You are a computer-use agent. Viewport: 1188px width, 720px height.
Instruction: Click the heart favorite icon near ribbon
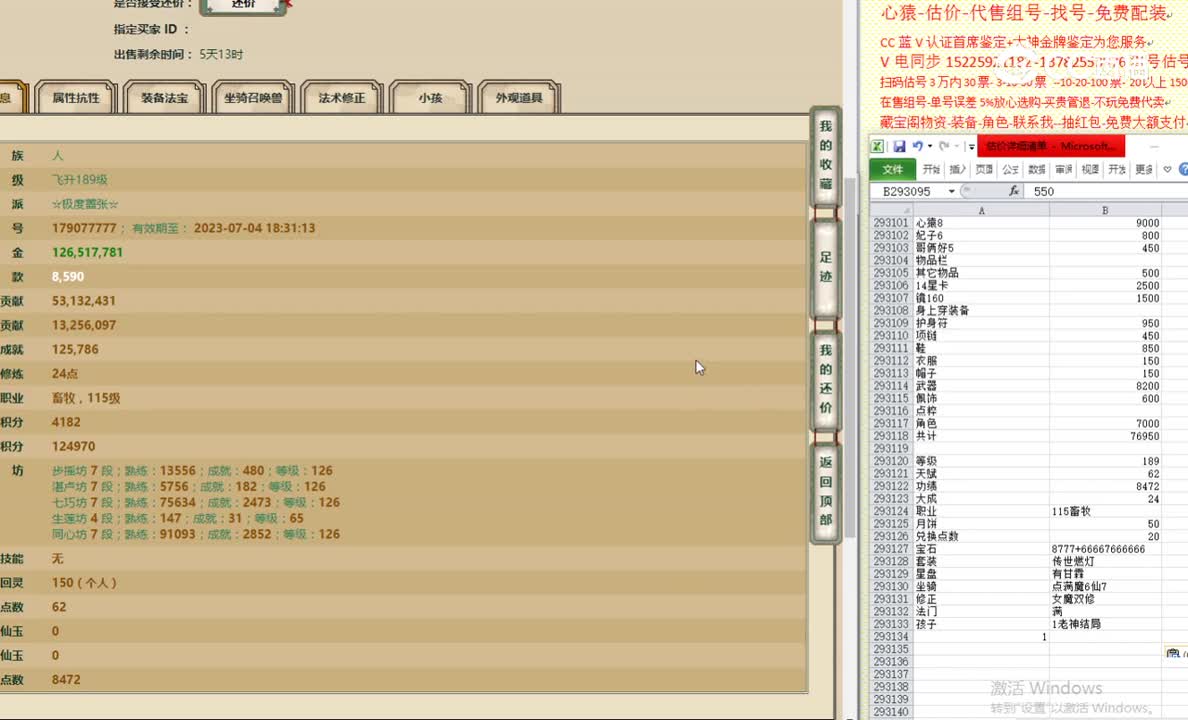coord(1165,169)
